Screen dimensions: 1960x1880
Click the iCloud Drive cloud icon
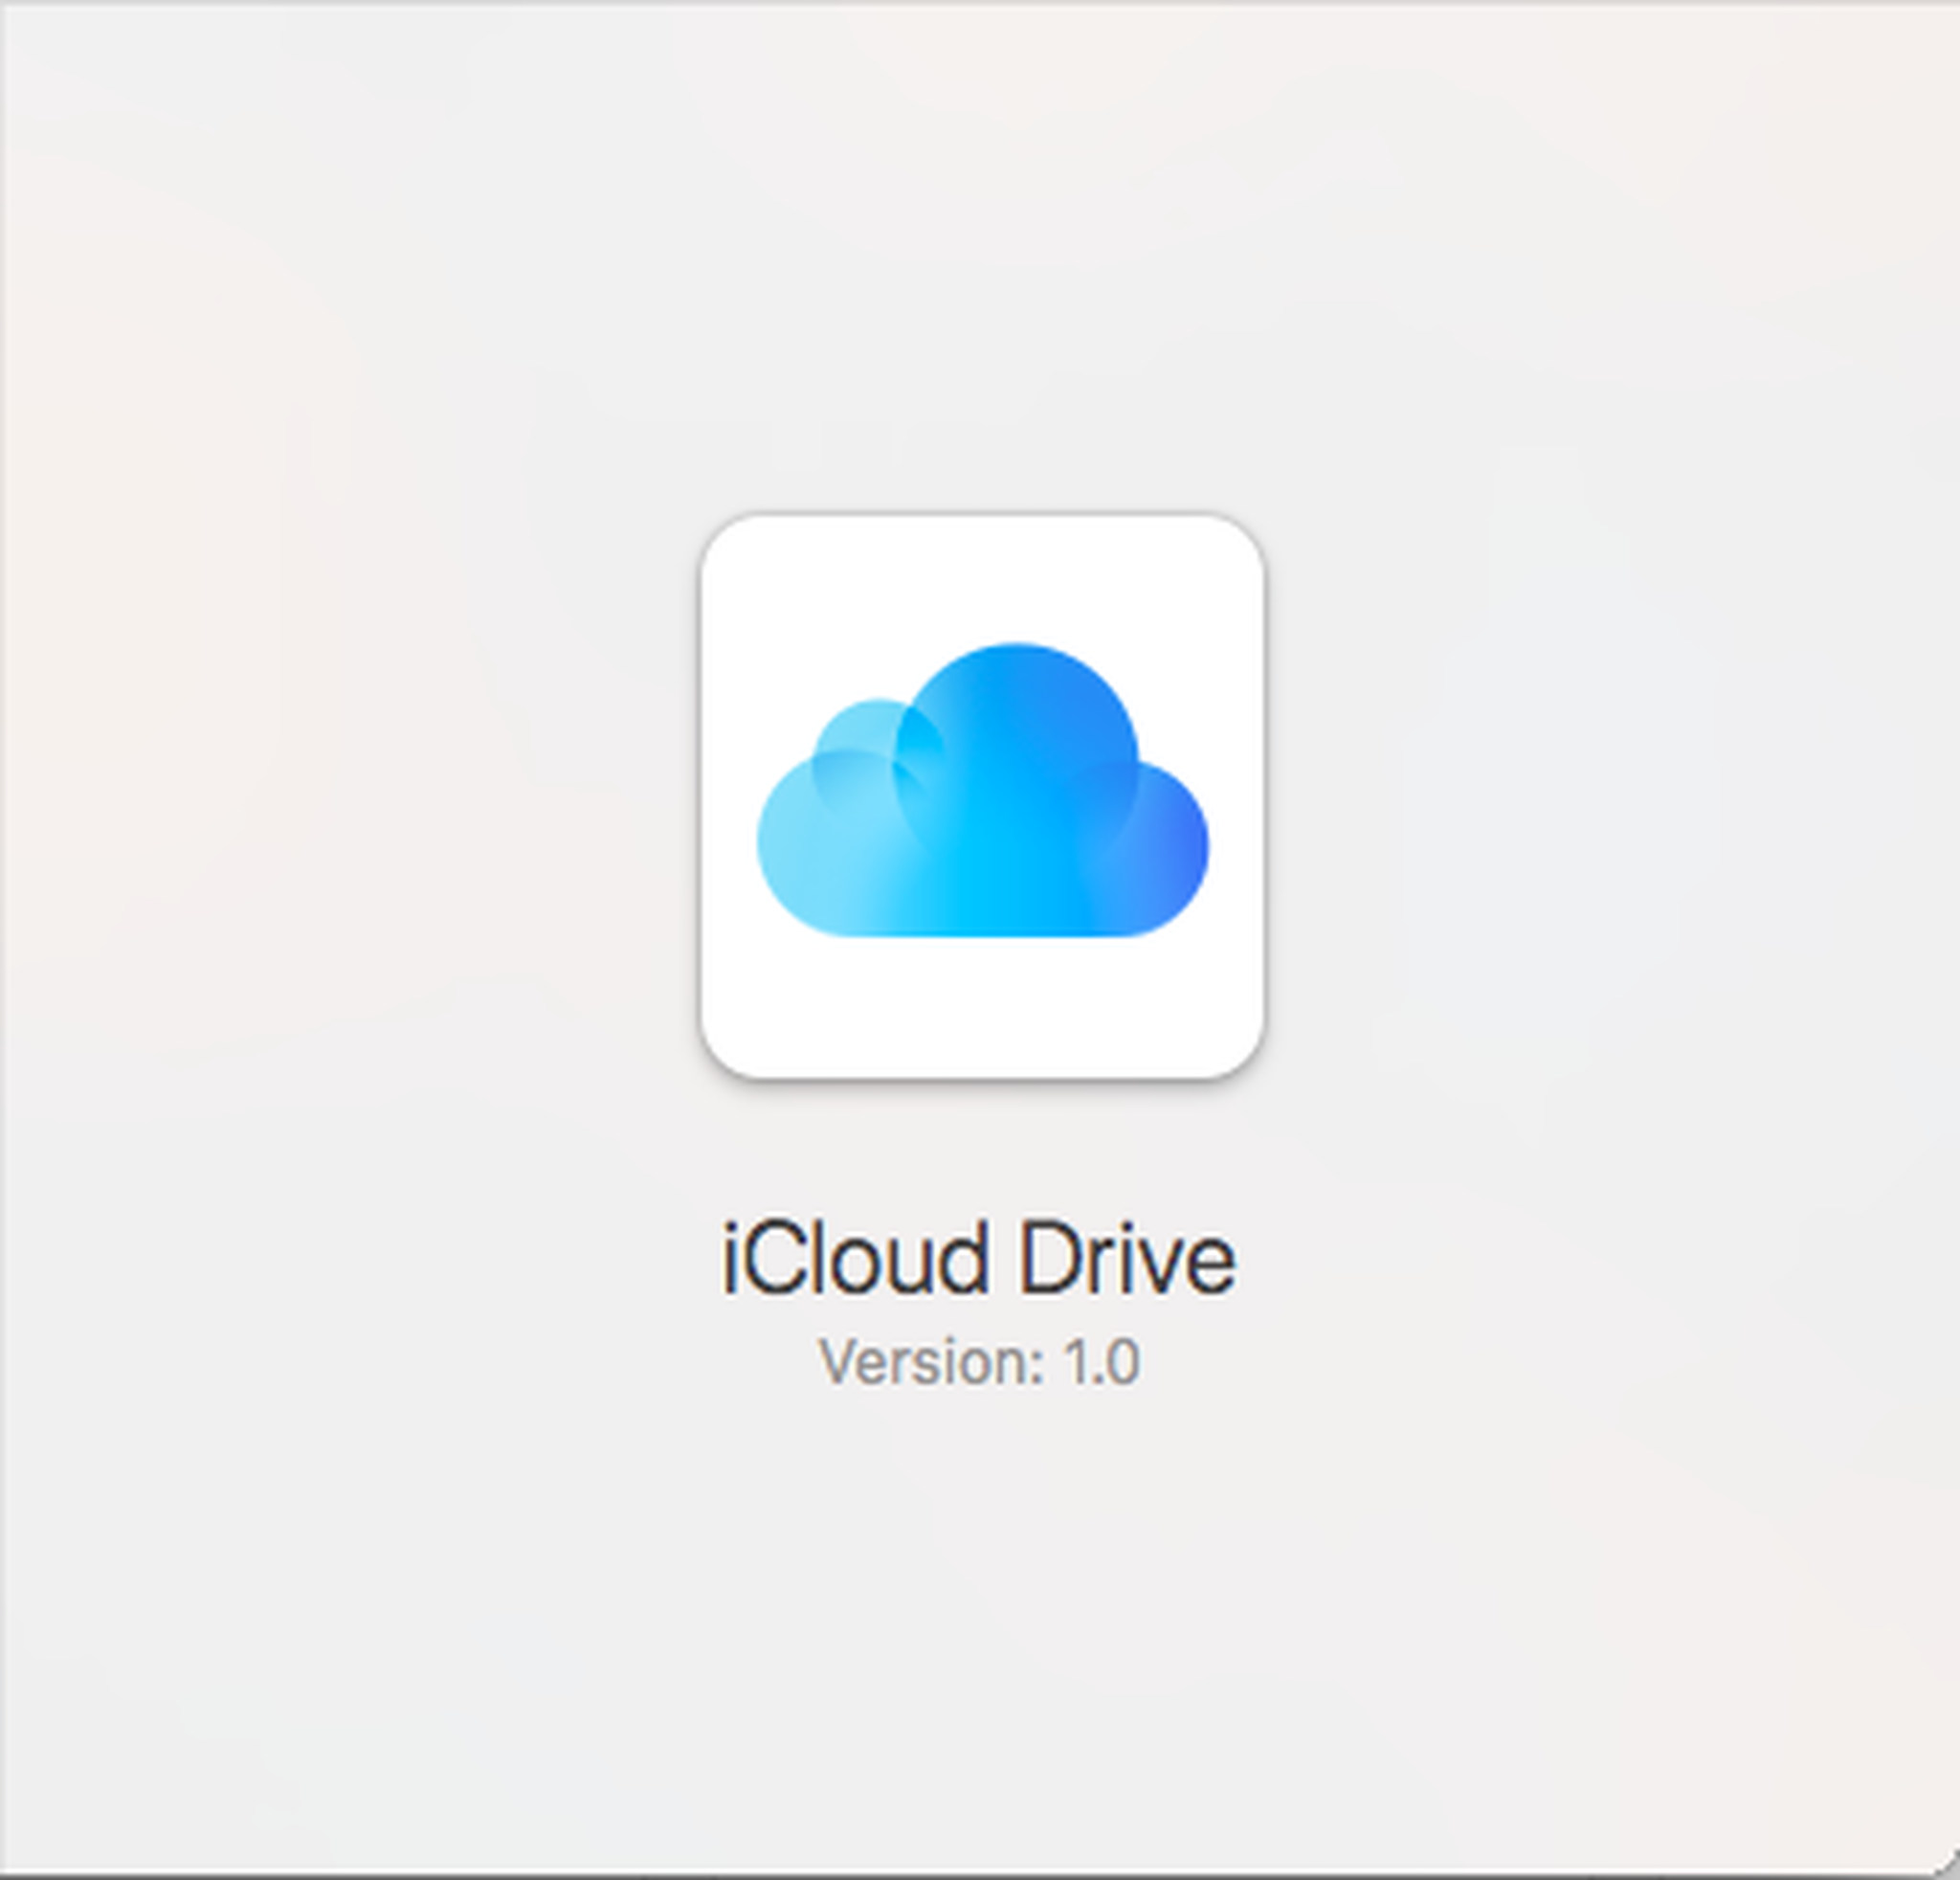[x=982, y=797]
